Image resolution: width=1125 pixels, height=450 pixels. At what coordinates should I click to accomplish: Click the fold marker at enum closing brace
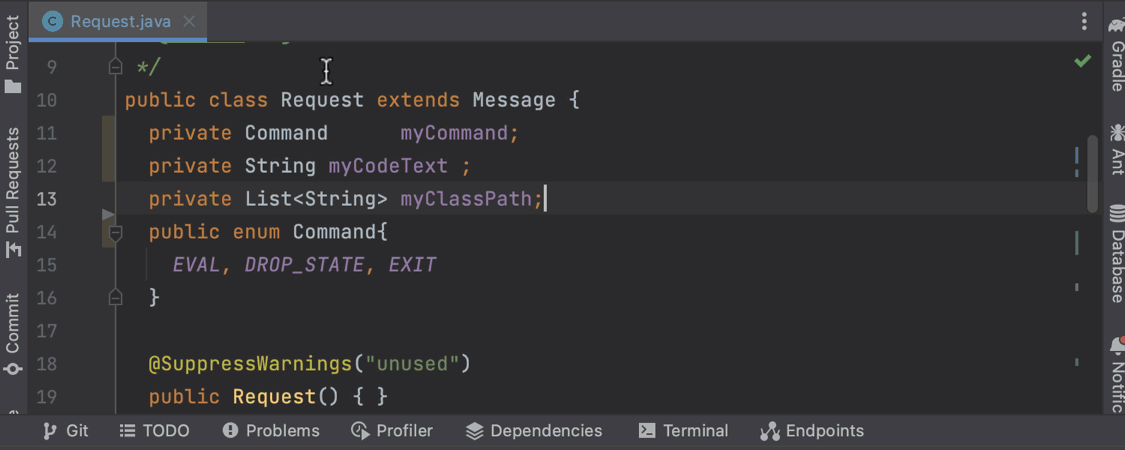tap(115, 297)
